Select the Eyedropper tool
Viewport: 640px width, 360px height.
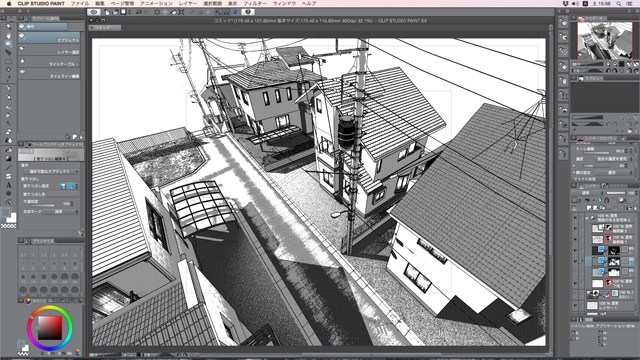(x=8, y=78)
